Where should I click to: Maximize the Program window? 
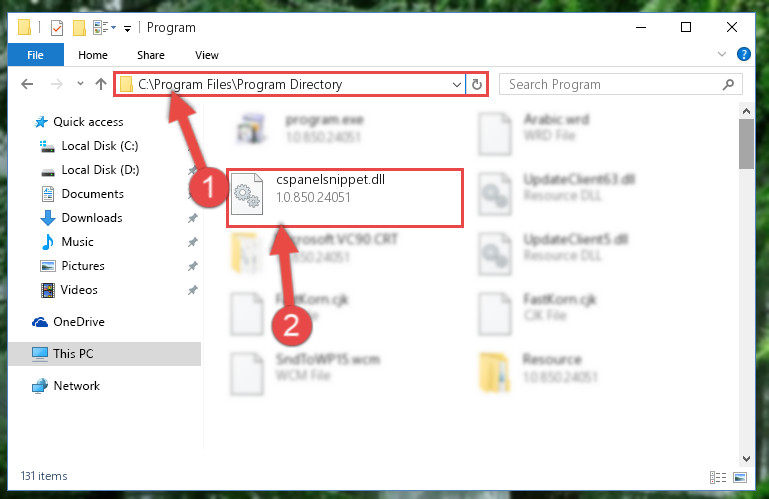click(686, 27)
